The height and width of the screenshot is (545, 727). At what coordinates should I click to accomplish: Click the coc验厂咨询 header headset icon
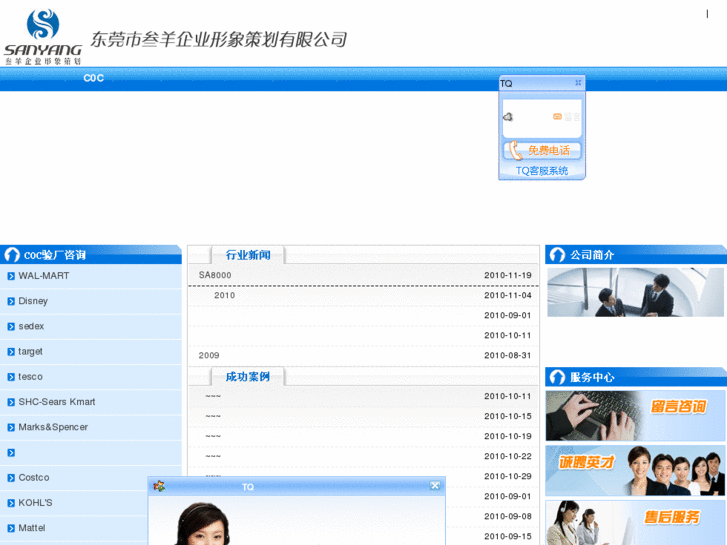pos(12,255)
